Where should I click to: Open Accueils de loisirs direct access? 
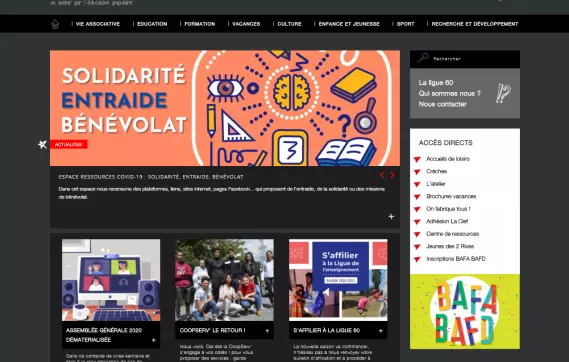448,159
